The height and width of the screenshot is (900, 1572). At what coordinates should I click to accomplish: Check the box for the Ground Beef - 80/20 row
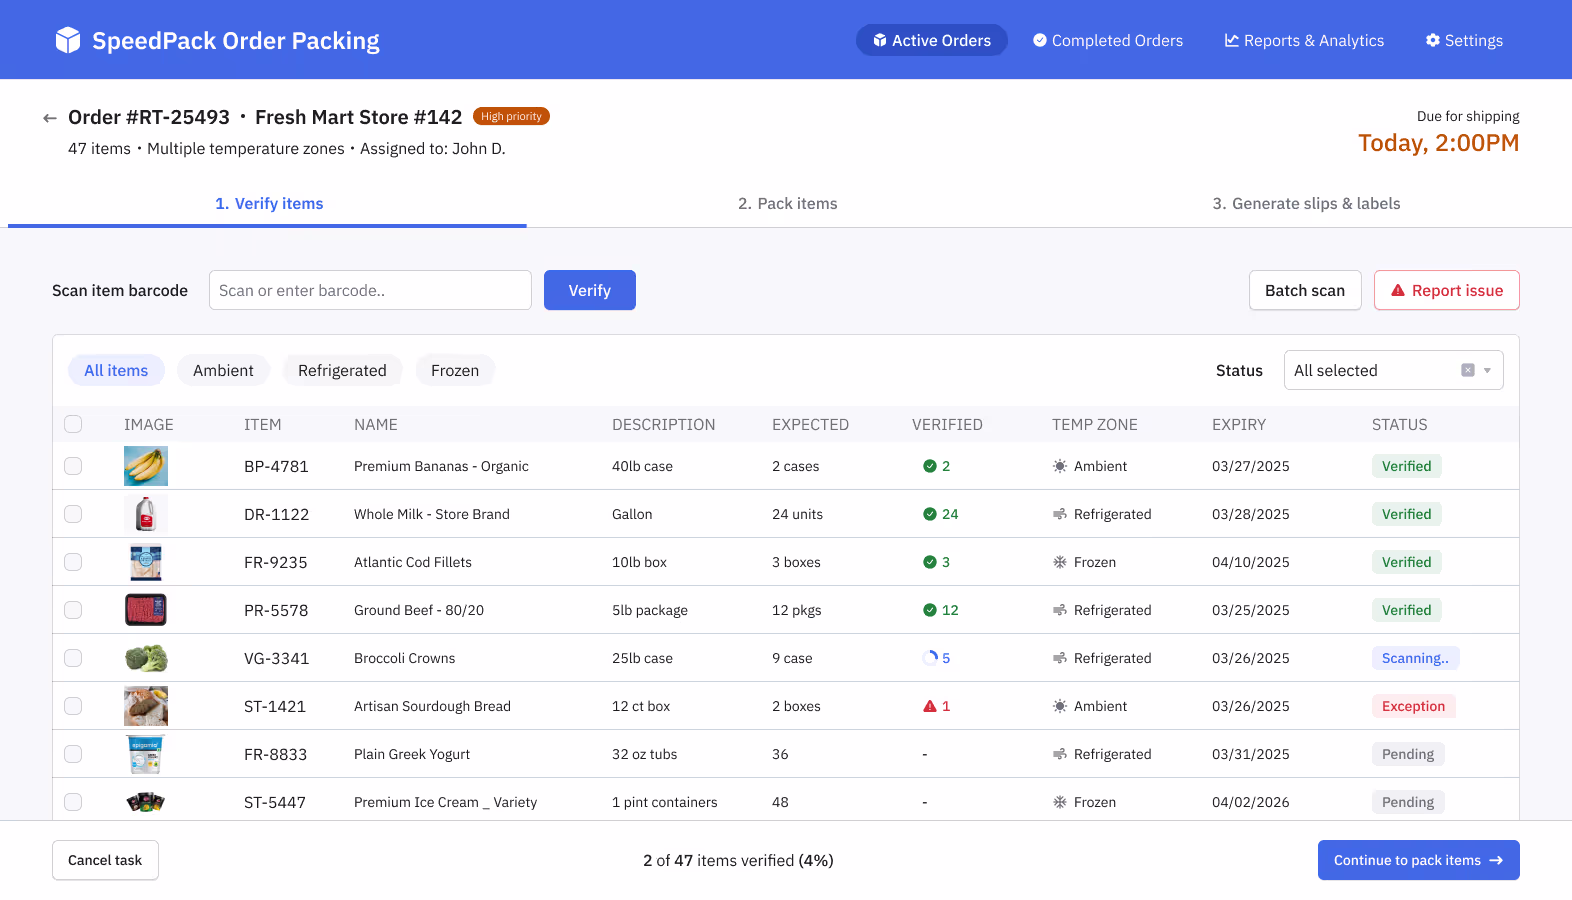click(x=73, y=610)
